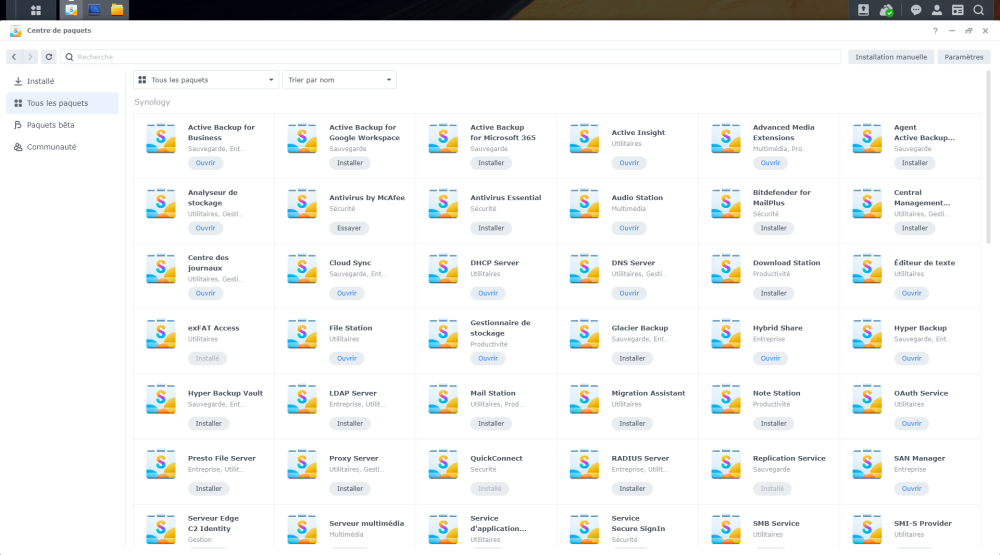Open the DSM main menu grid icon

tap(36, 10)
